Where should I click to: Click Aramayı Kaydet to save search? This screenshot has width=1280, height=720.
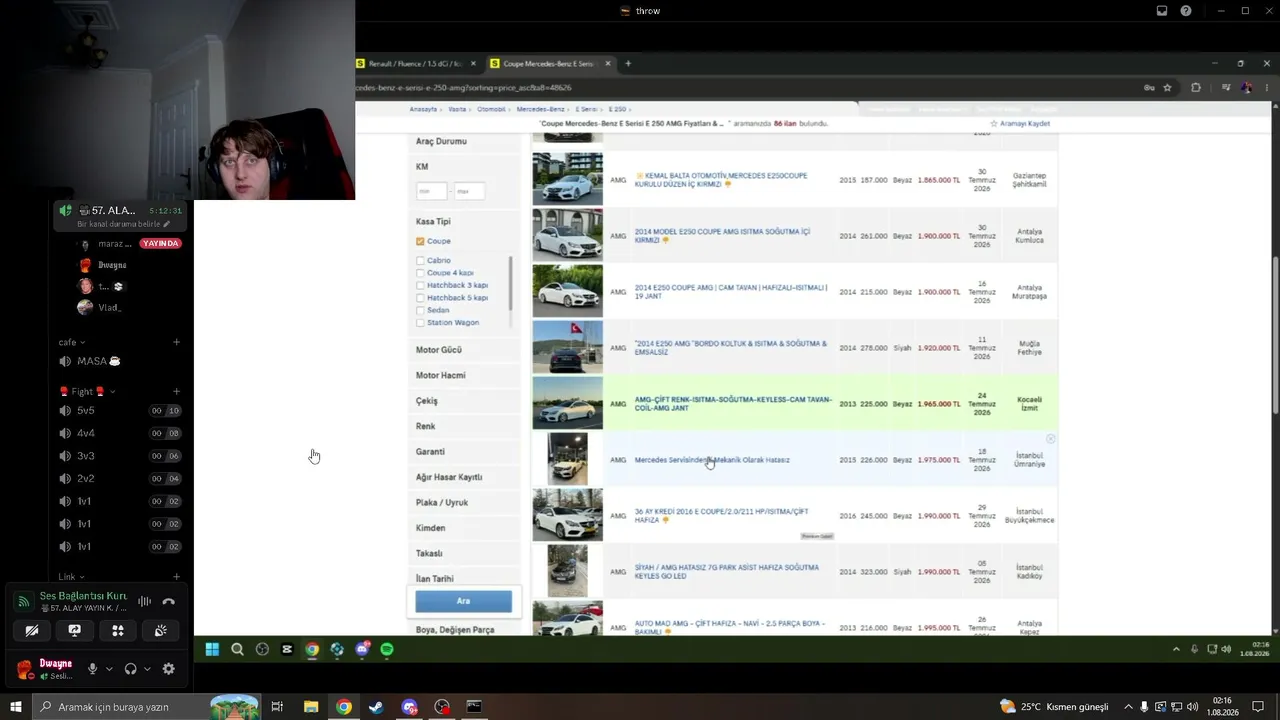pos(1020,123)
